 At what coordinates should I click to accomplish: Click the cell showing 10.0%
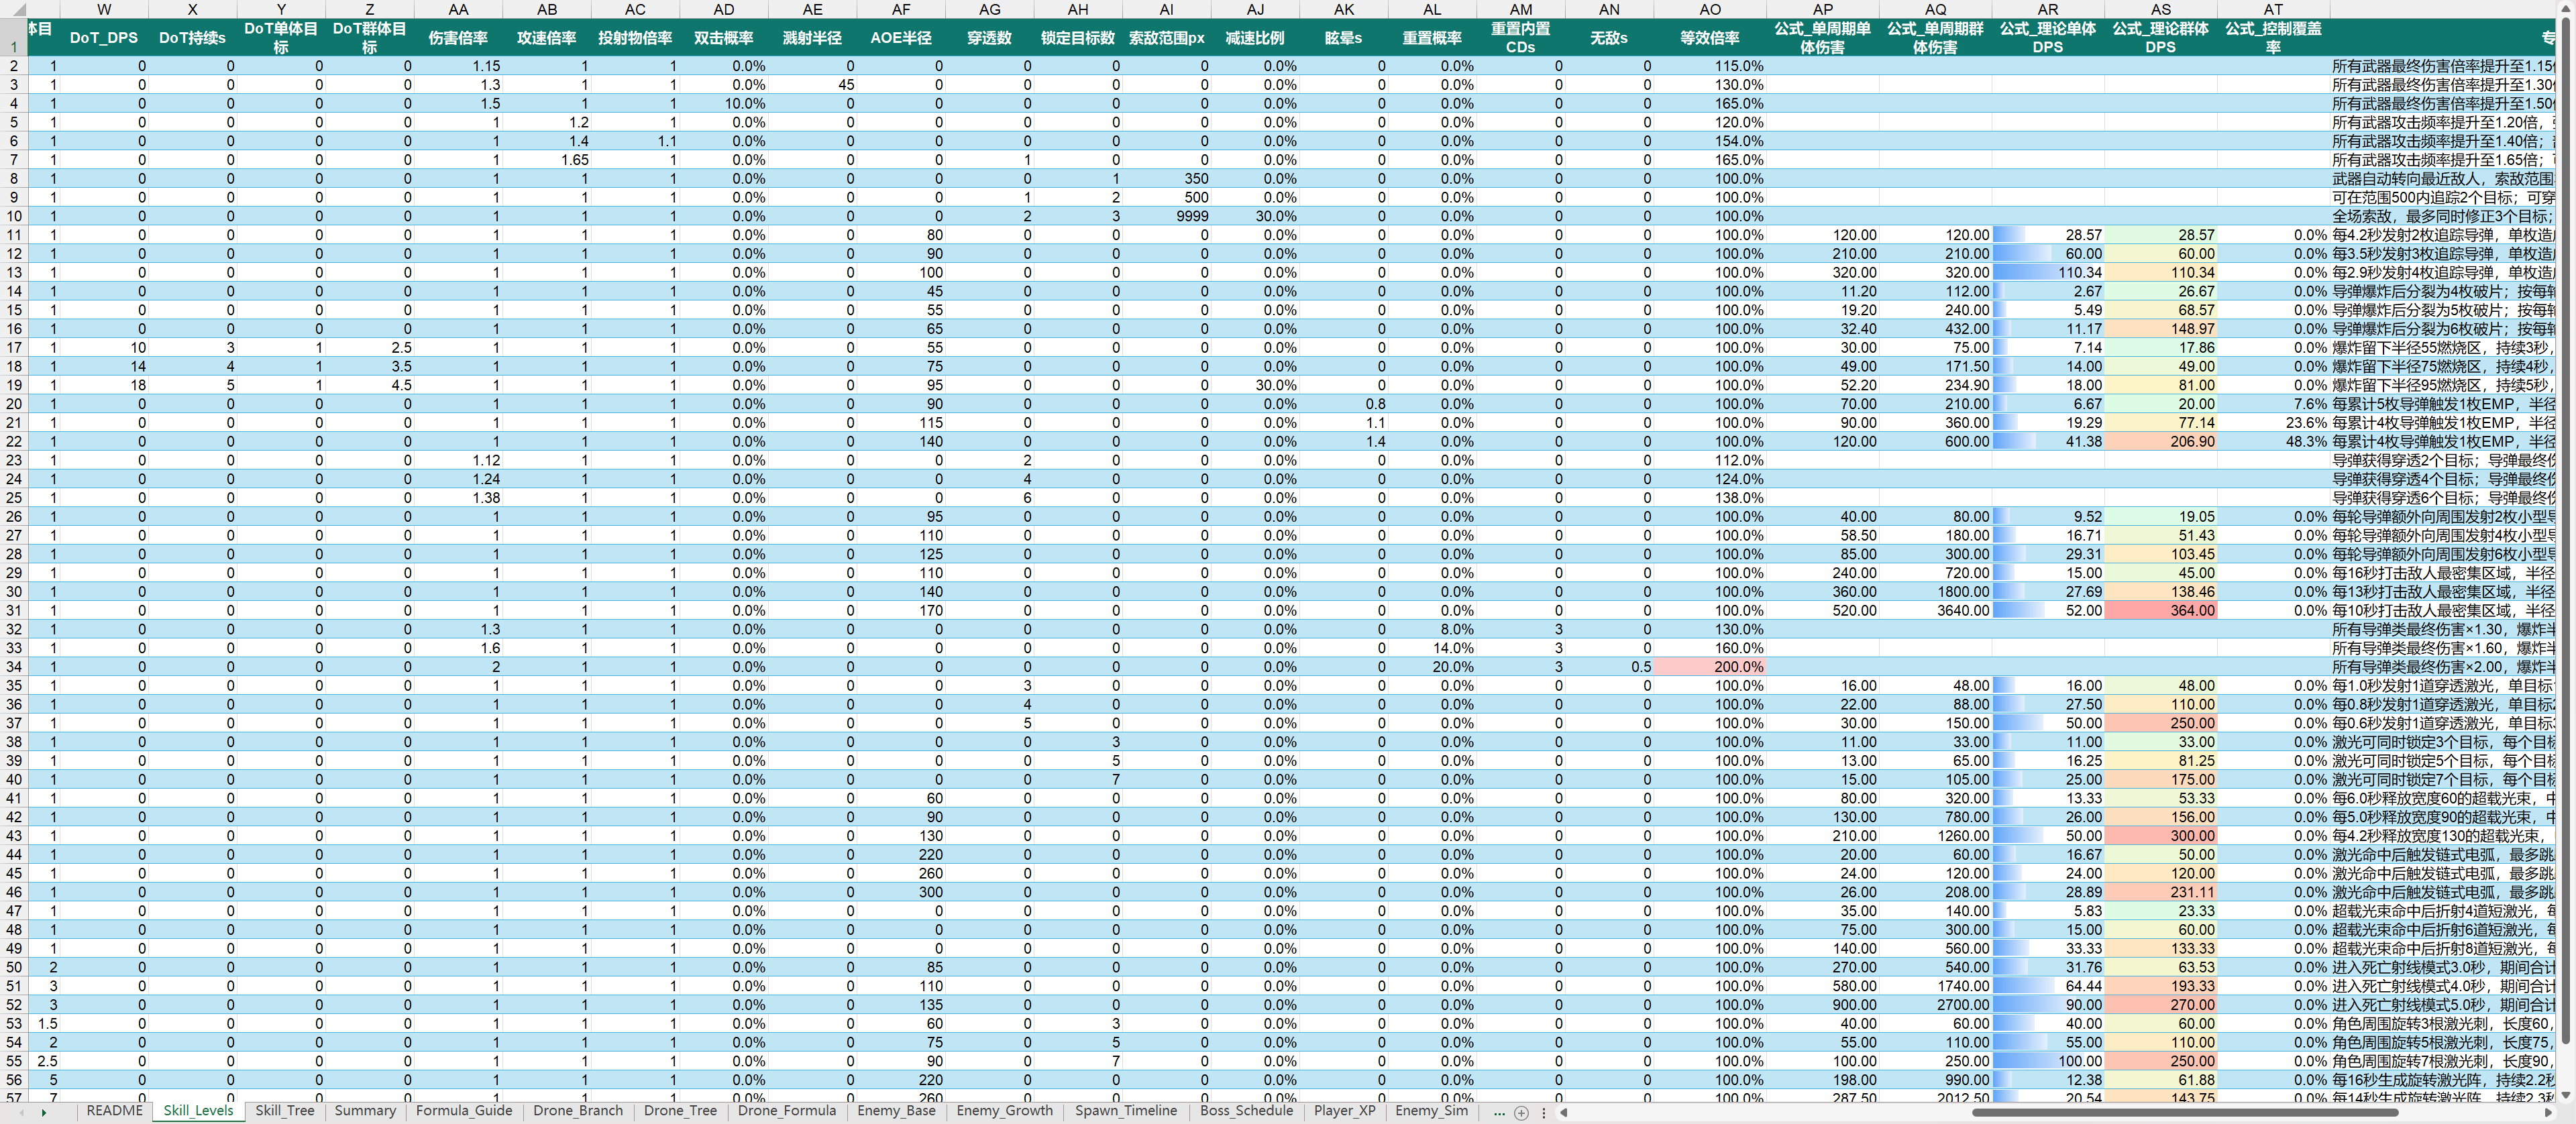pyautogui.click(x=723, y=104)
